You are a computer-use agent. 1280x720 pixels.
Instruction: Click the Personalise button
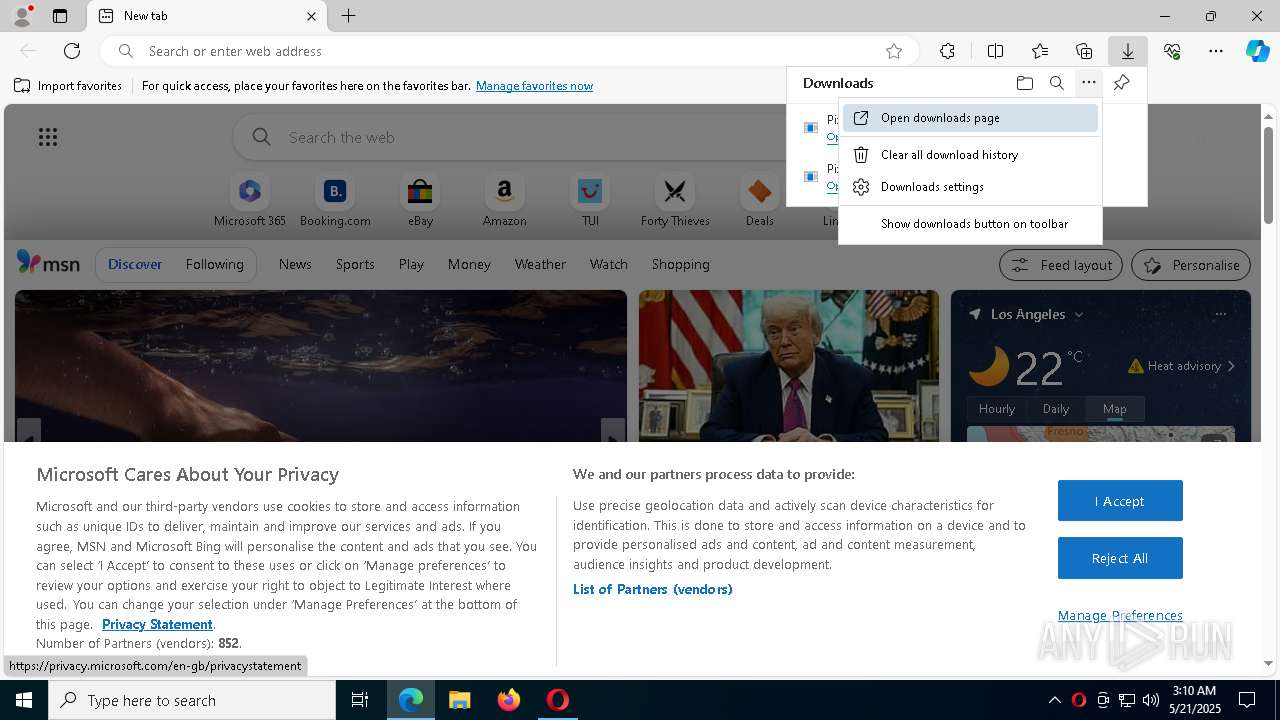pyautogui.click(x=1191, y=265)
